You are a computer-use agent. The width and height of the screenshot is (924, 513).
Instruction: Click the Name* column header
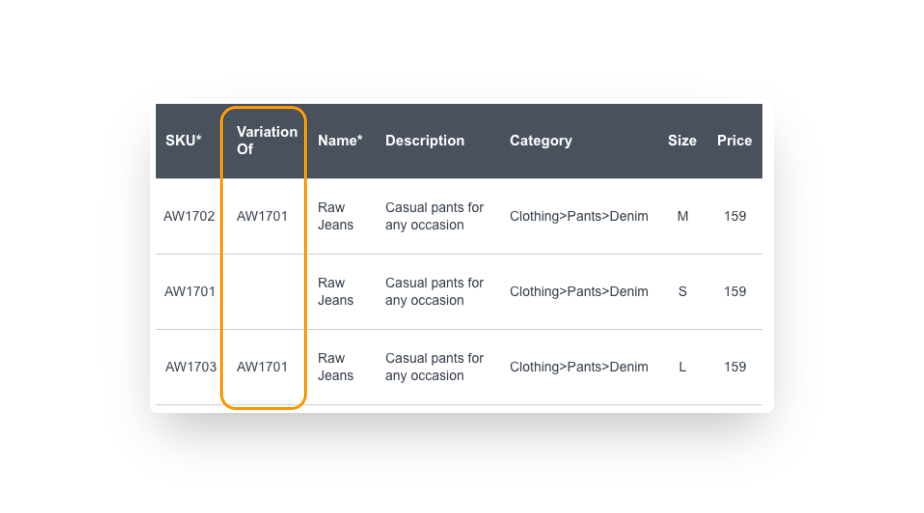coord(340,141)
